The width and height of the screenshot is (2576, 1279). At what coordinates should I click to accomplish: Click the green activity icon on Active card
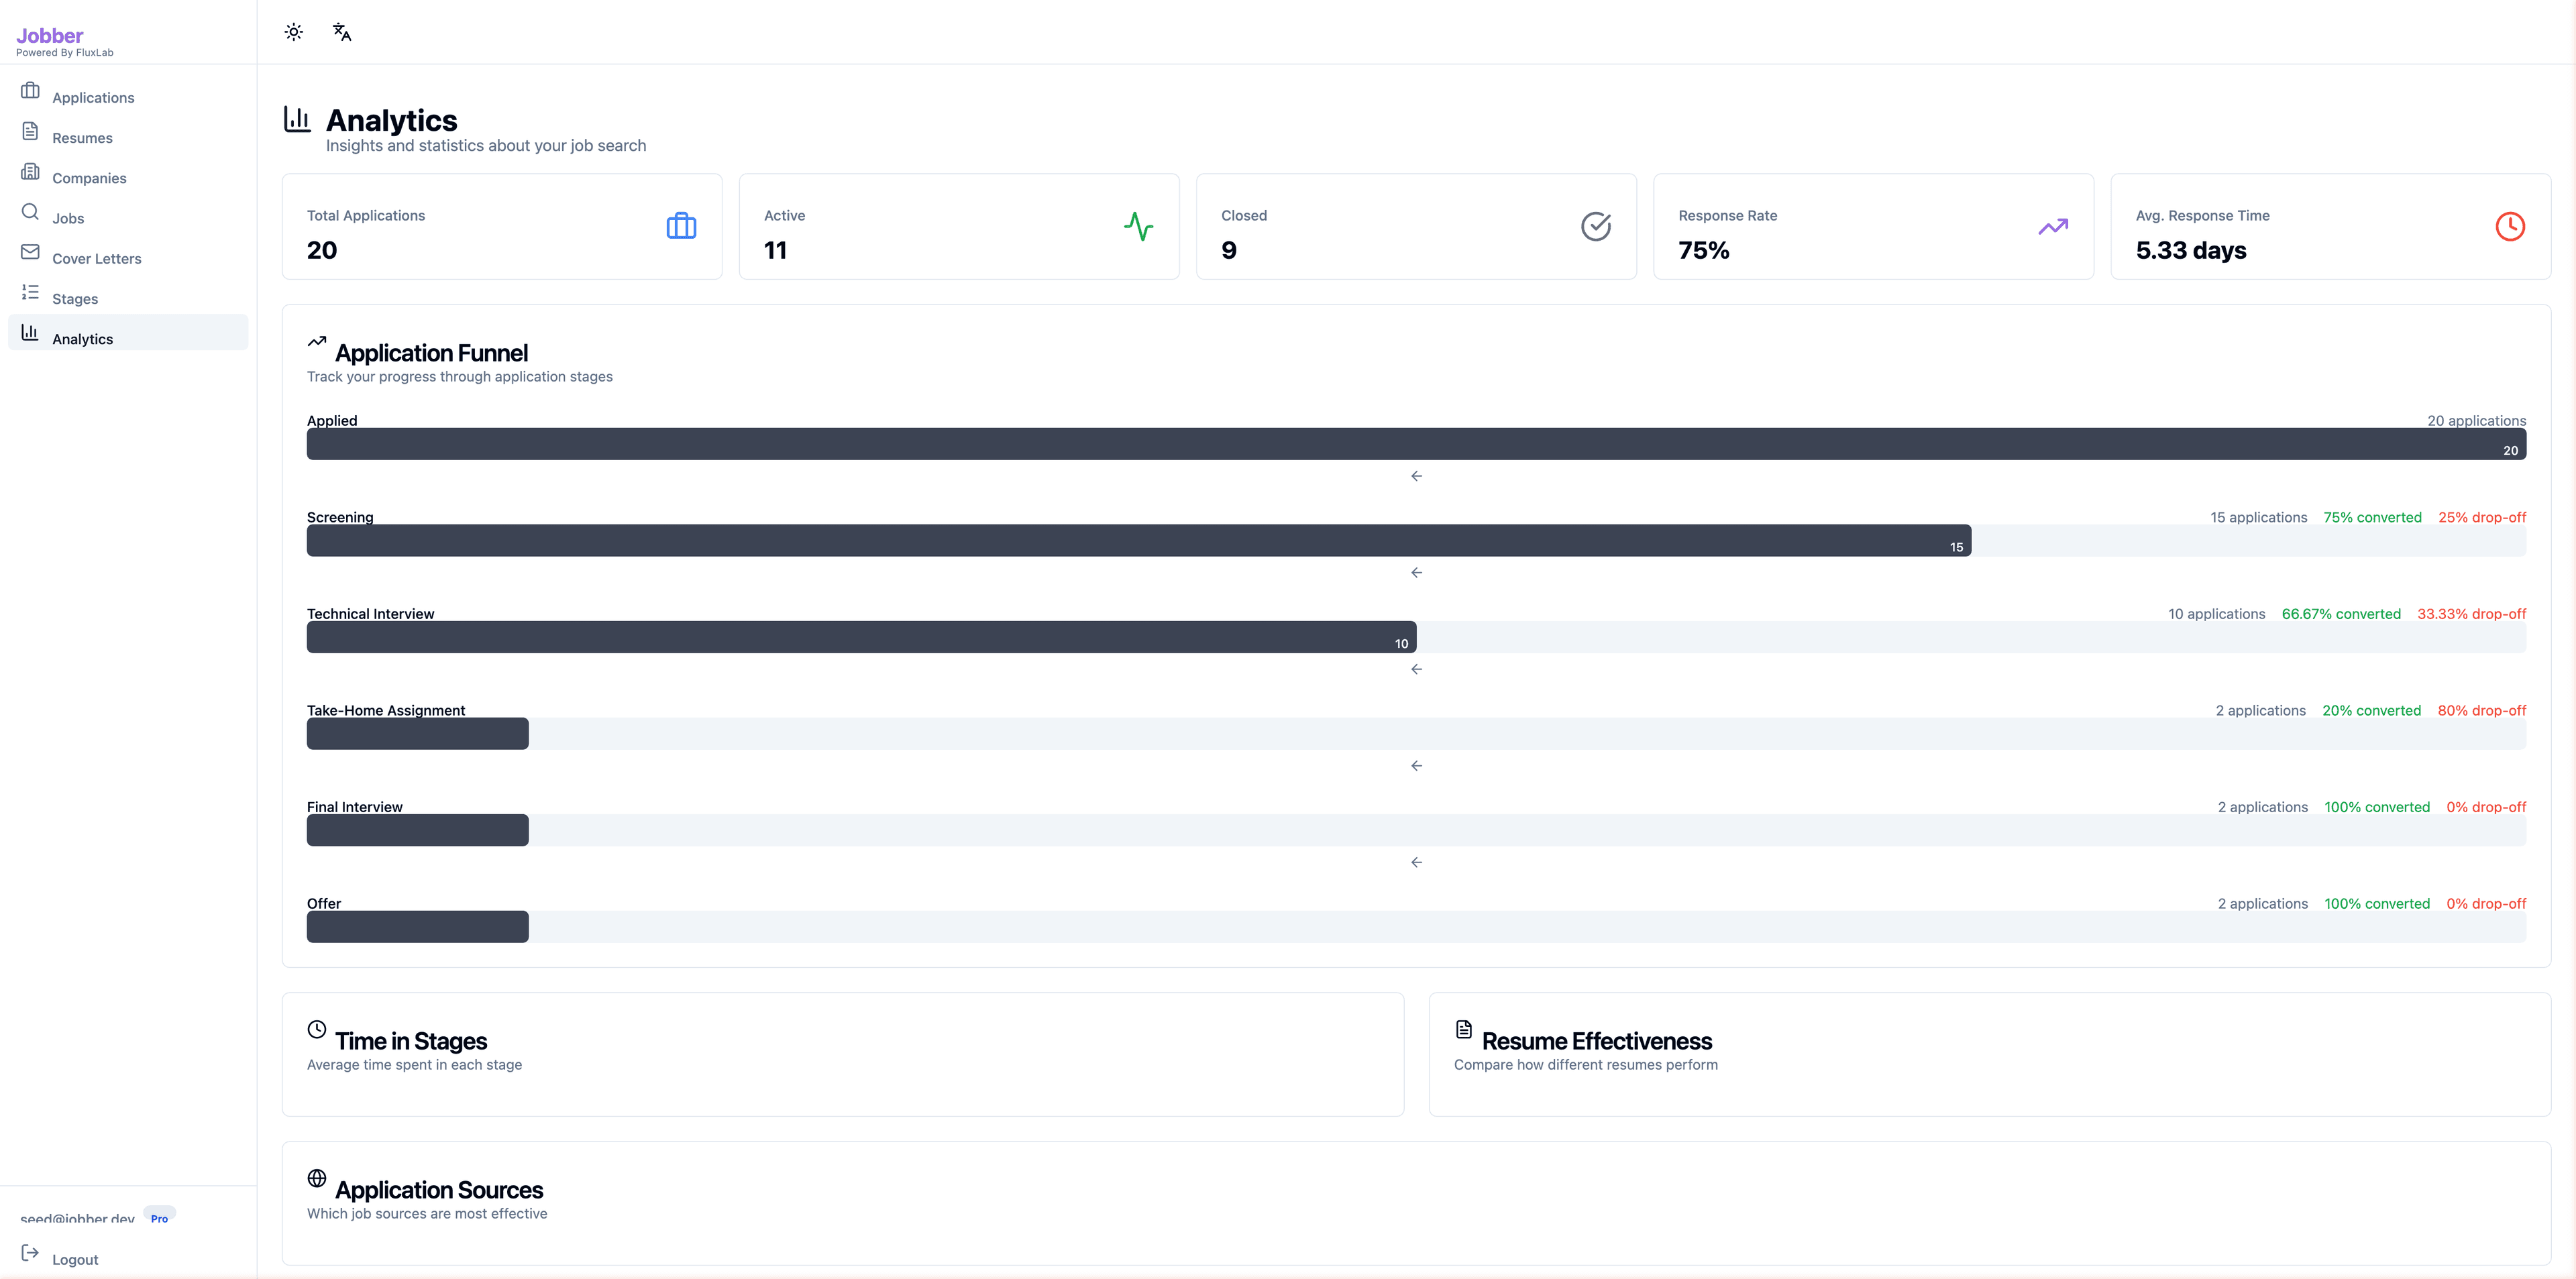[1139, 226]
